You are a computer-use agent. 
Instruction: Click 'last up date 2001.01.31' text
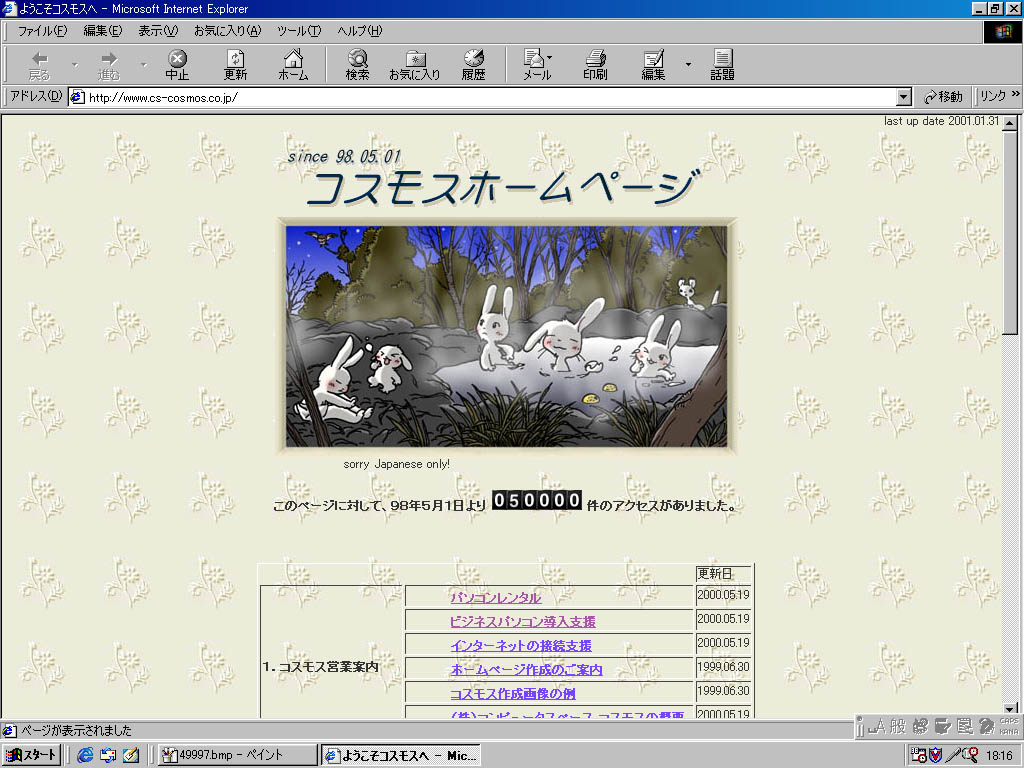pos(941,121)
